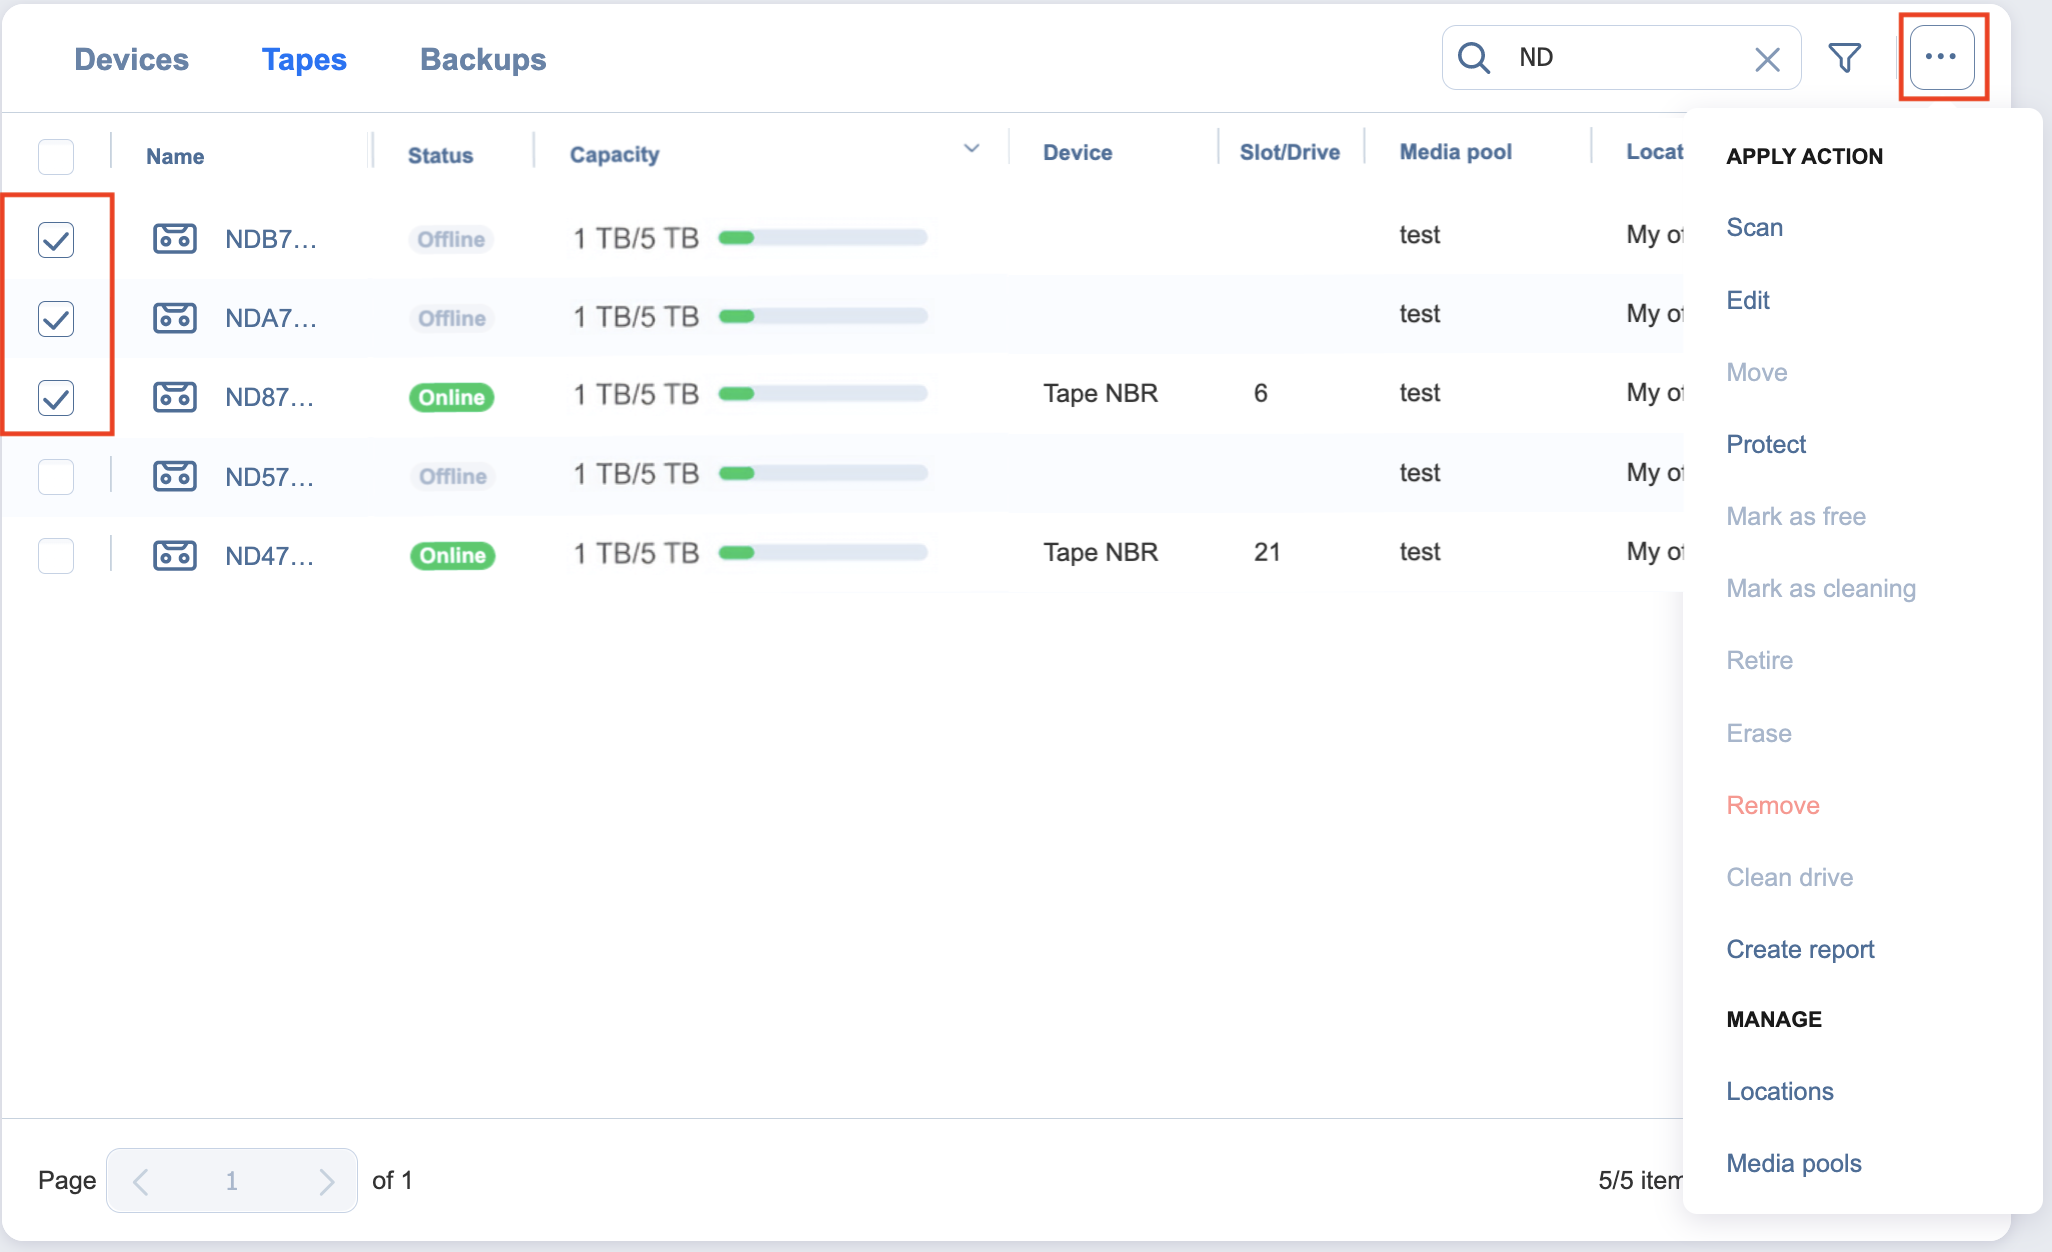The image size is (2052, 1252).
Task: Clear the search field with X icon
Action: coord(1767,59)
